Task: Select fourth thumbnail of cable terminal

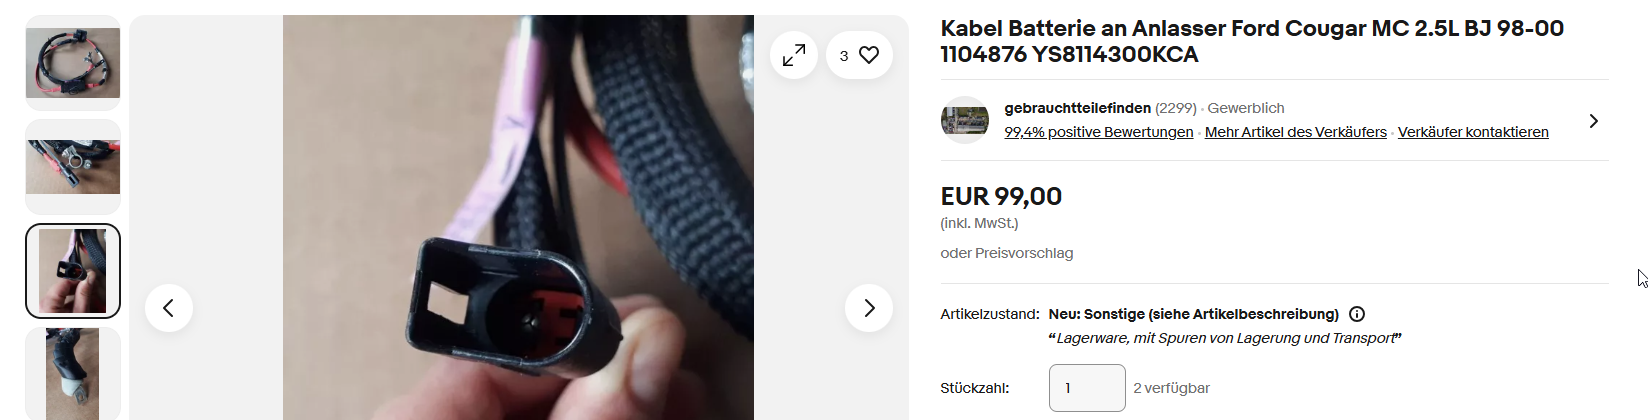Action: pos(73,374)
